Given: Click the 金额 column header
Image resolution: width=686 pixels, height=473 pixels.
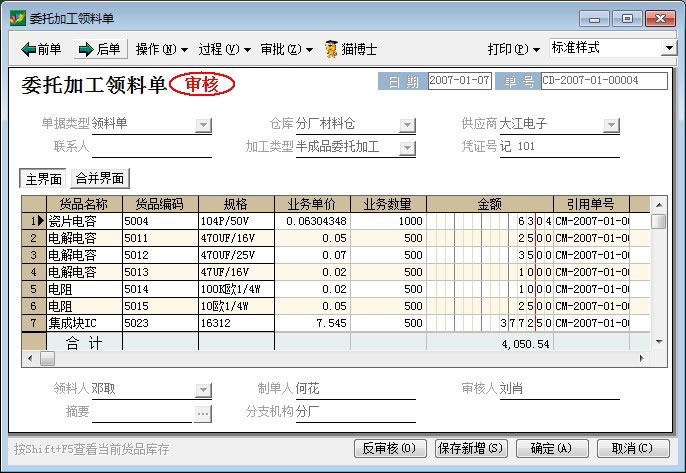Looking at the screenshot, I should coord(490,204).
